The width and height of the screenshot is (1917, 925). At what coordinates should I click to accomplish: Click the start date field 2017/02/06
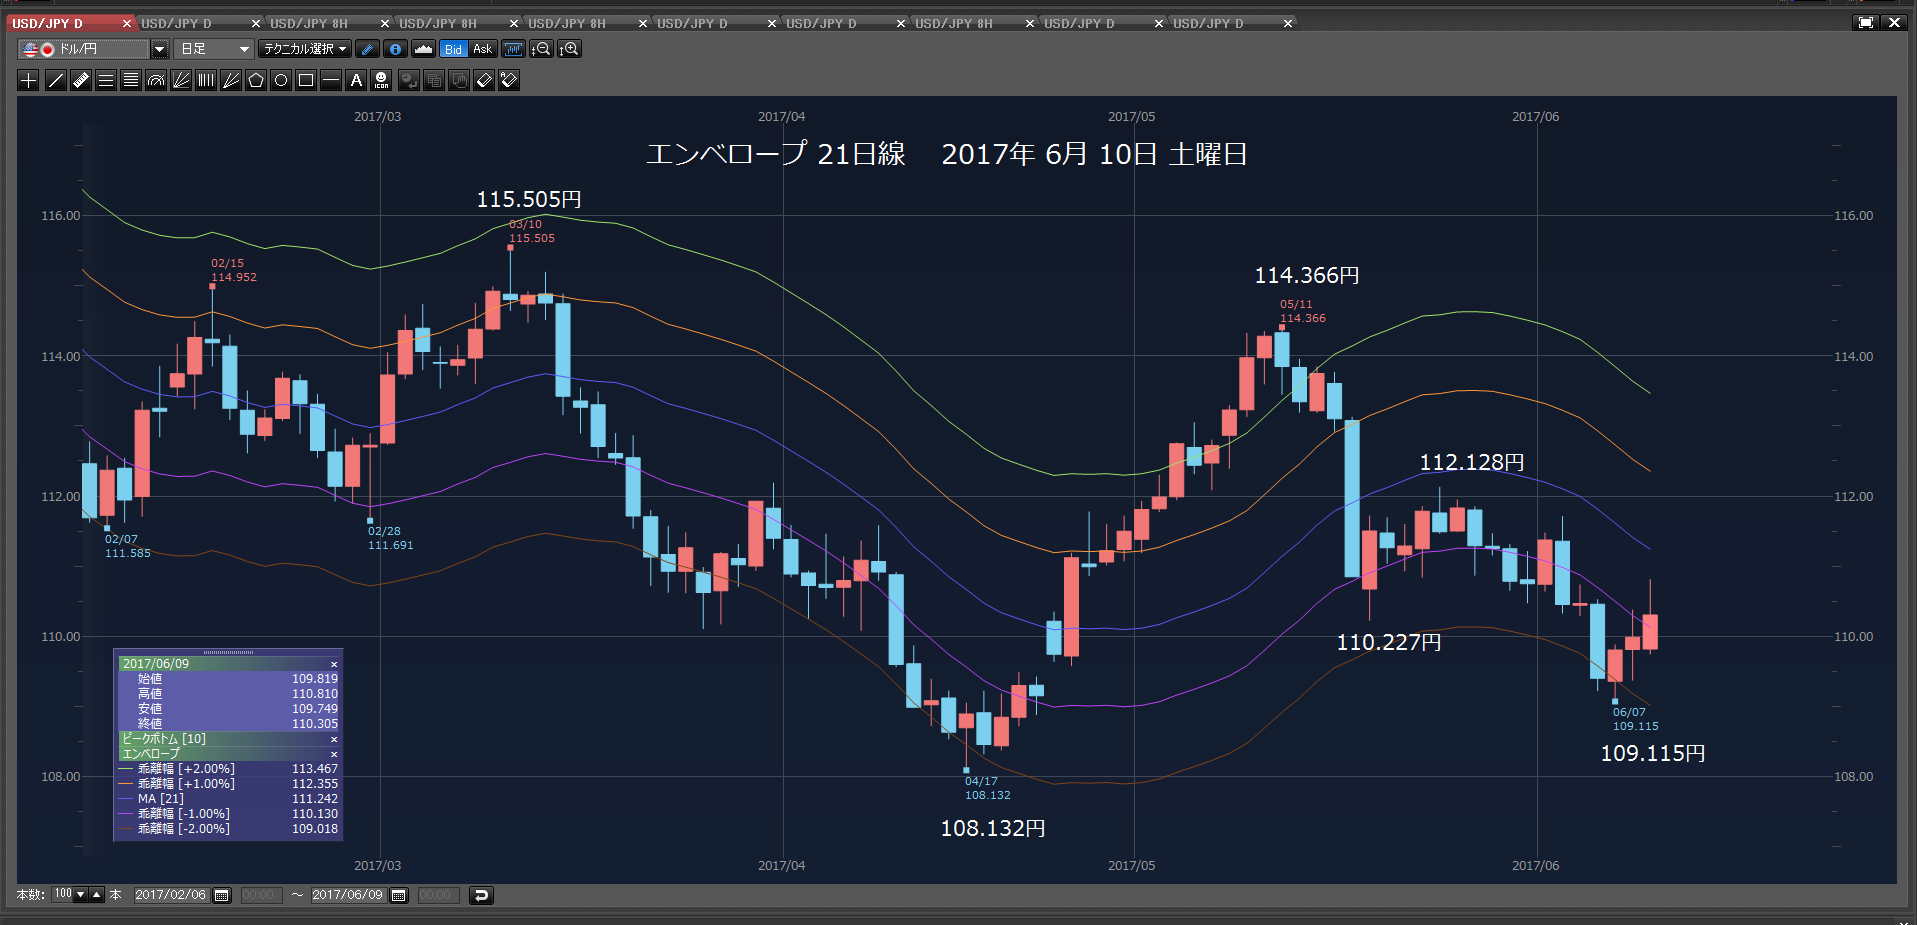[171, 895]
